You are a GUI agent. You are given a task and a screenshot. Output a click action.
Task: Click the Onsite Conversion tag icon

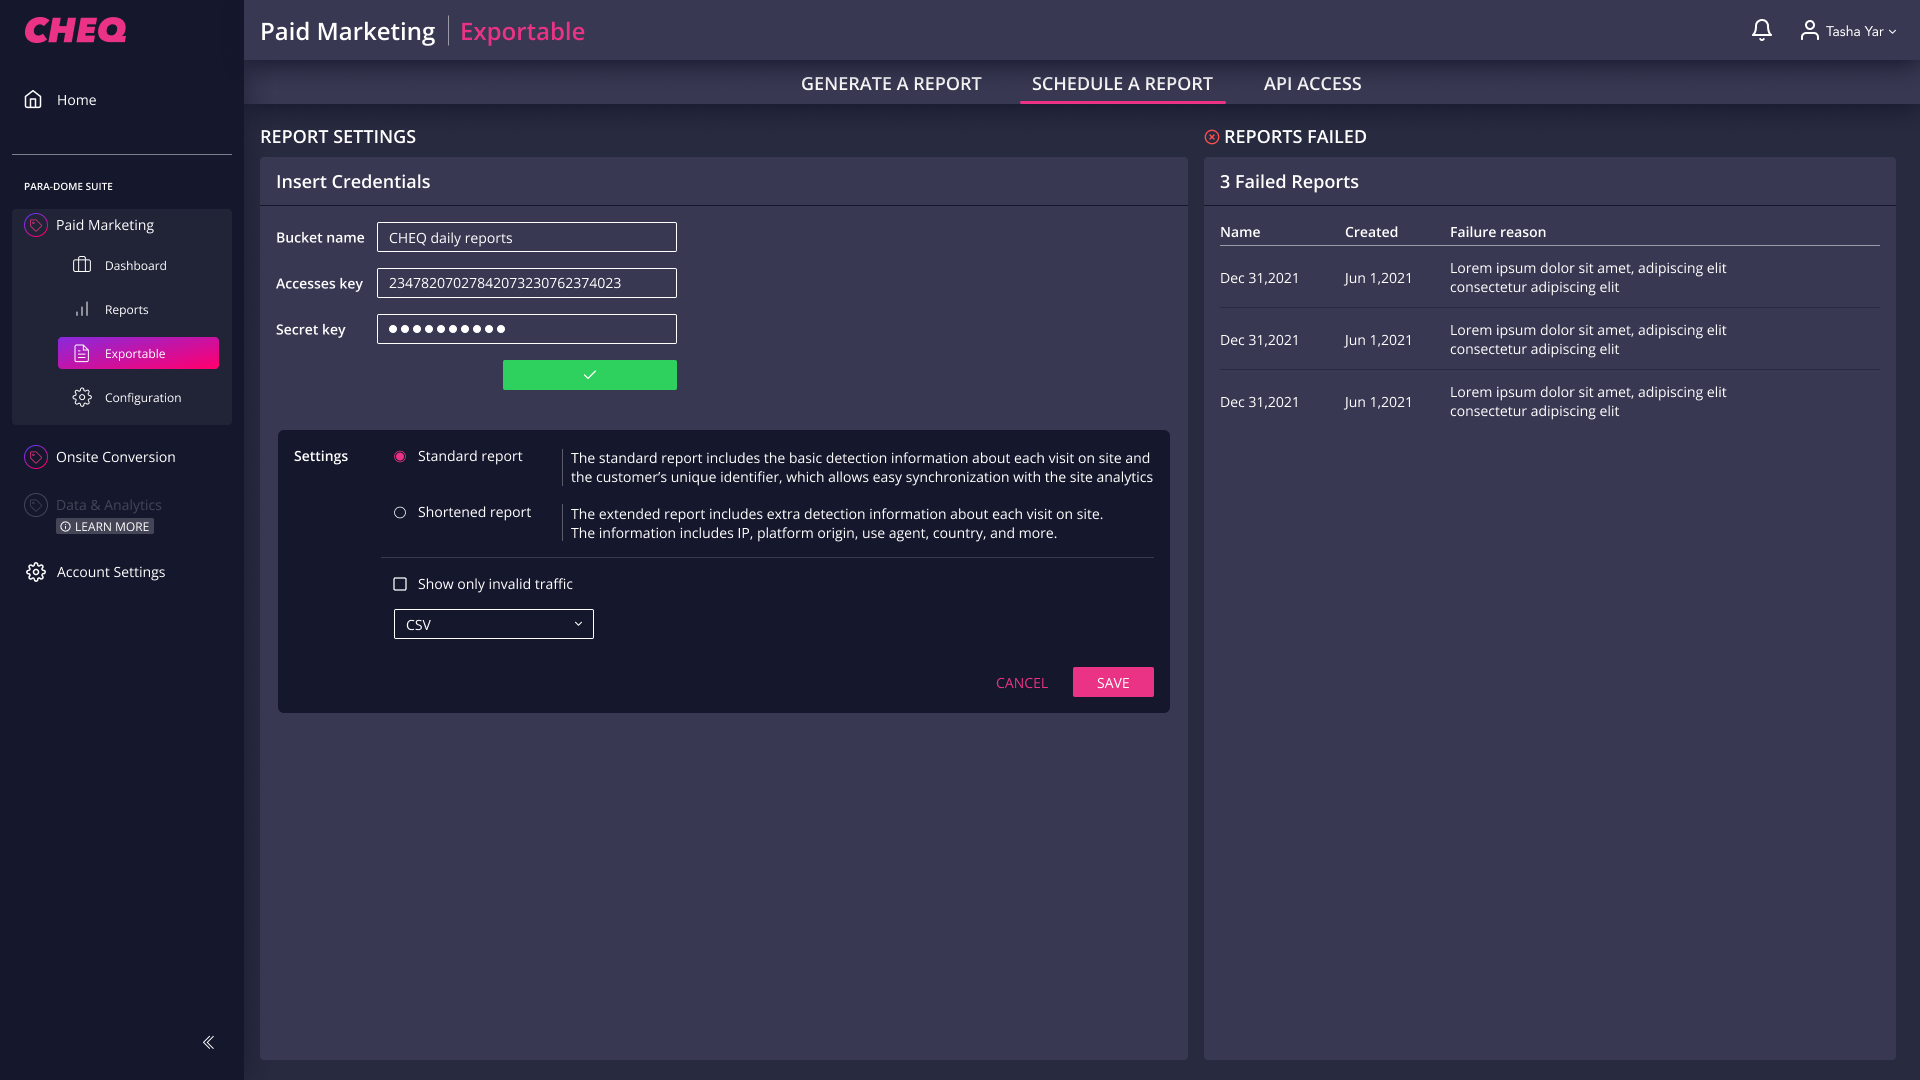(36, 457)
